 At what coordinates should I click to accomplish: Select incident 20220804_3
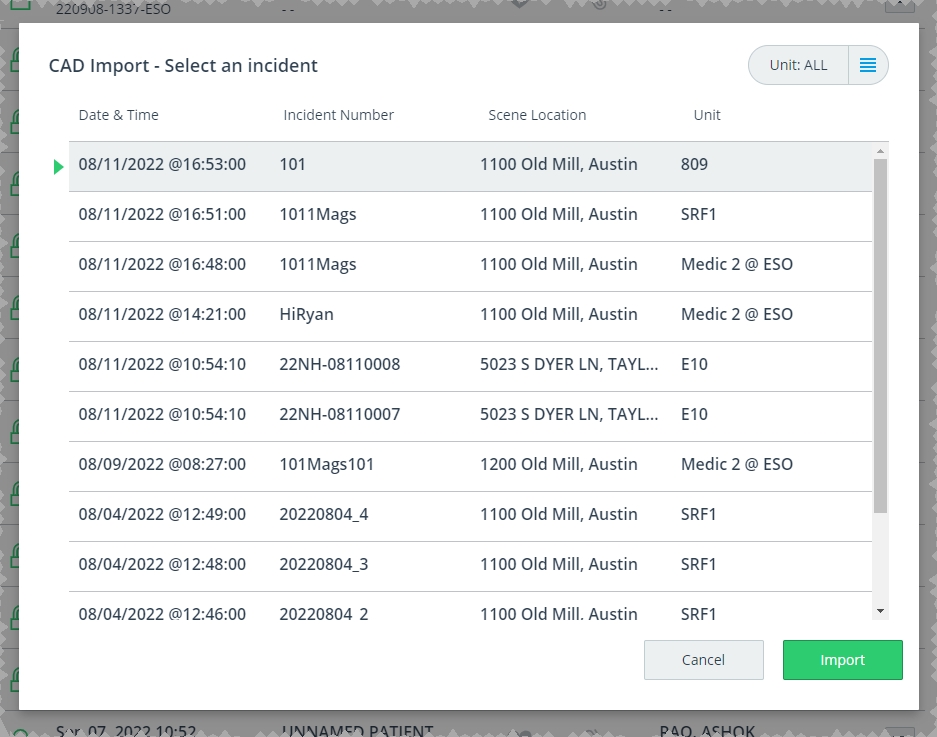point(470,565)
